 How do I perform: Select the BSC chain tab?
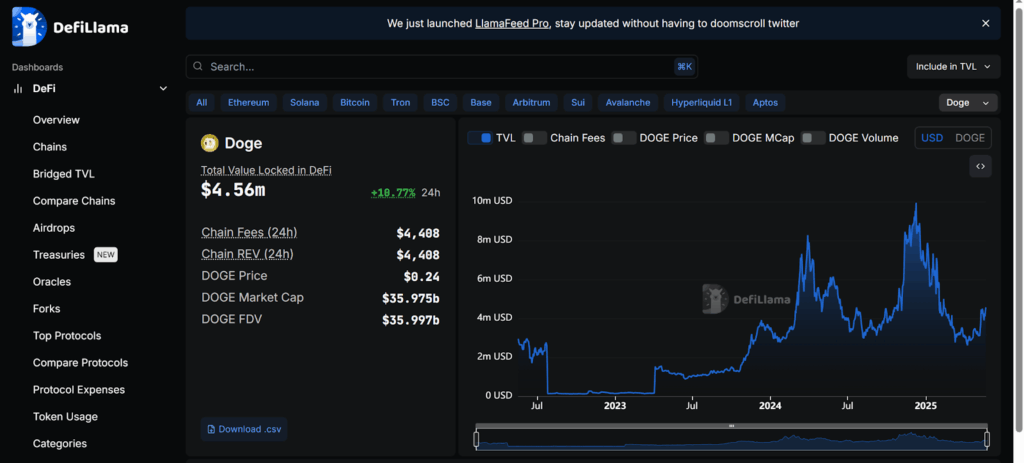(440, 103)
